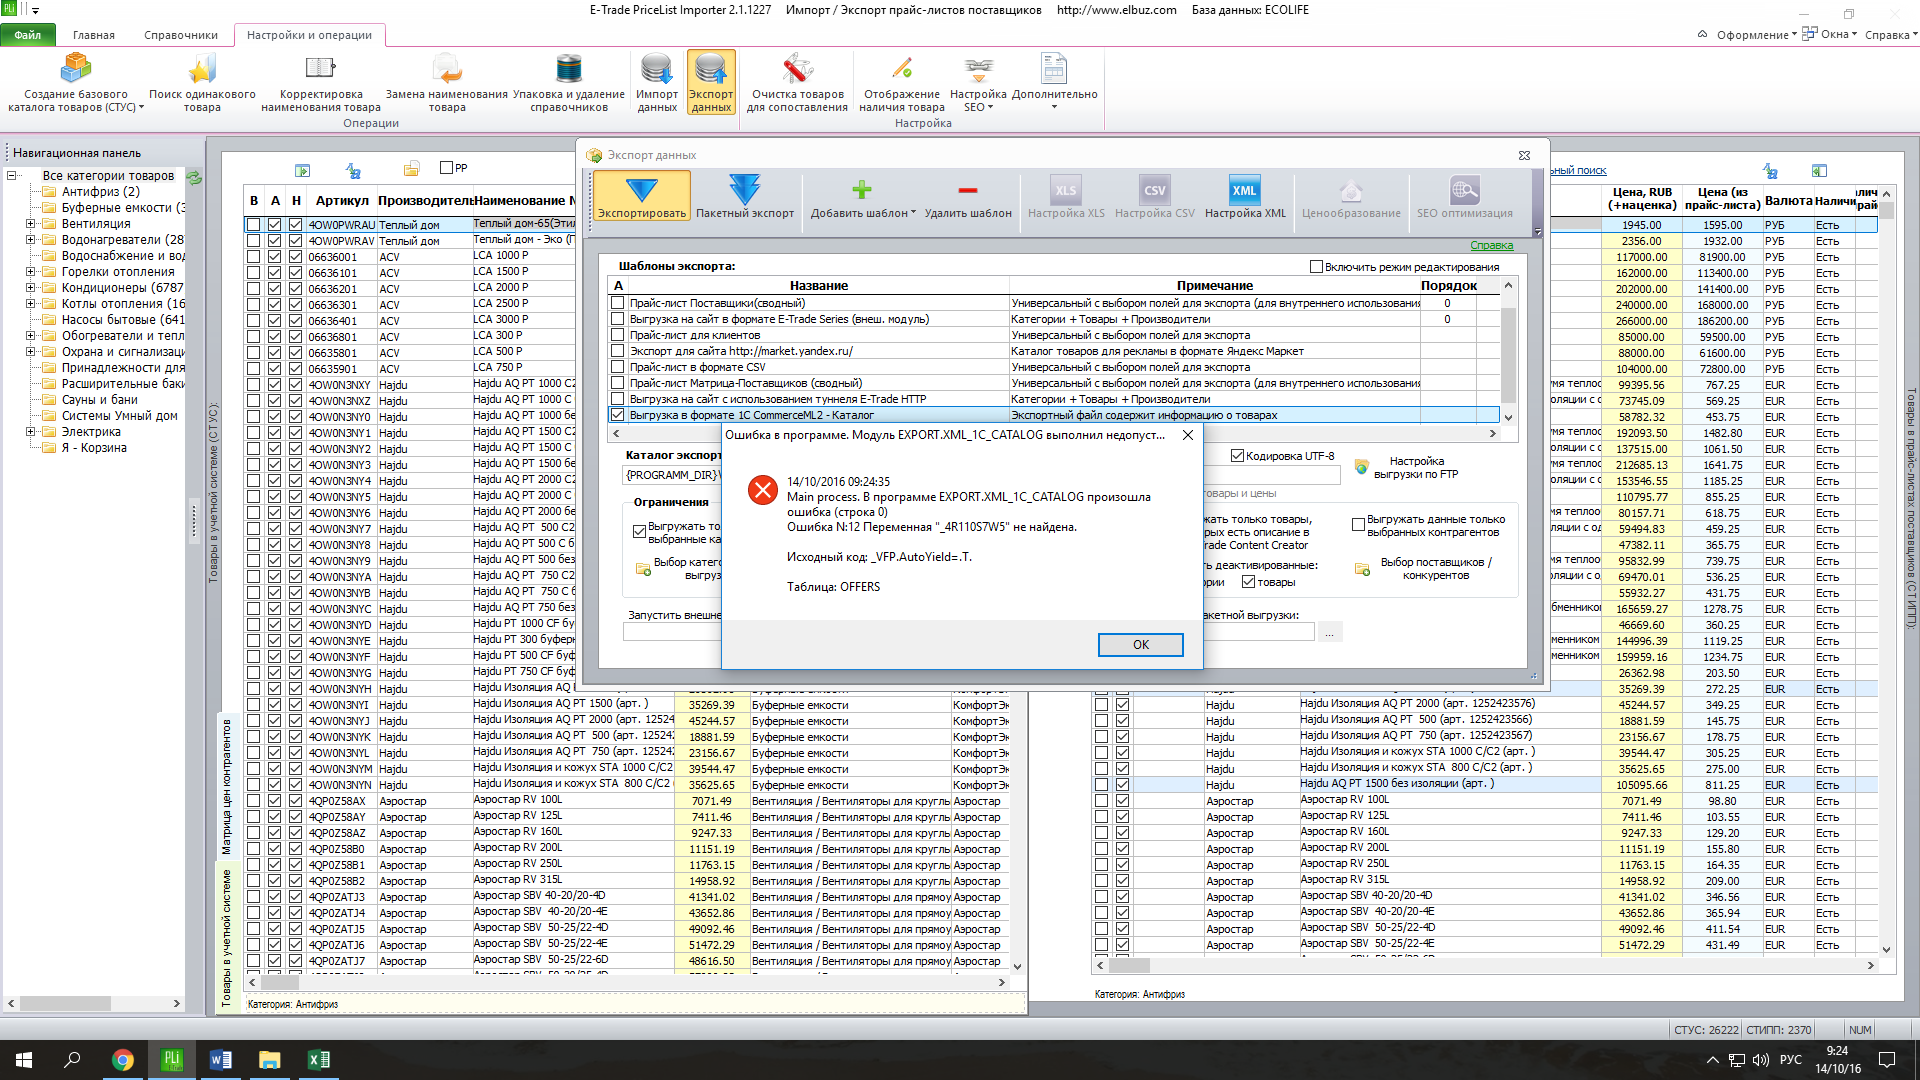
Task: Uncheck the 1C CommerceML2 Catalog template
Action: click(x=618, y=415)
